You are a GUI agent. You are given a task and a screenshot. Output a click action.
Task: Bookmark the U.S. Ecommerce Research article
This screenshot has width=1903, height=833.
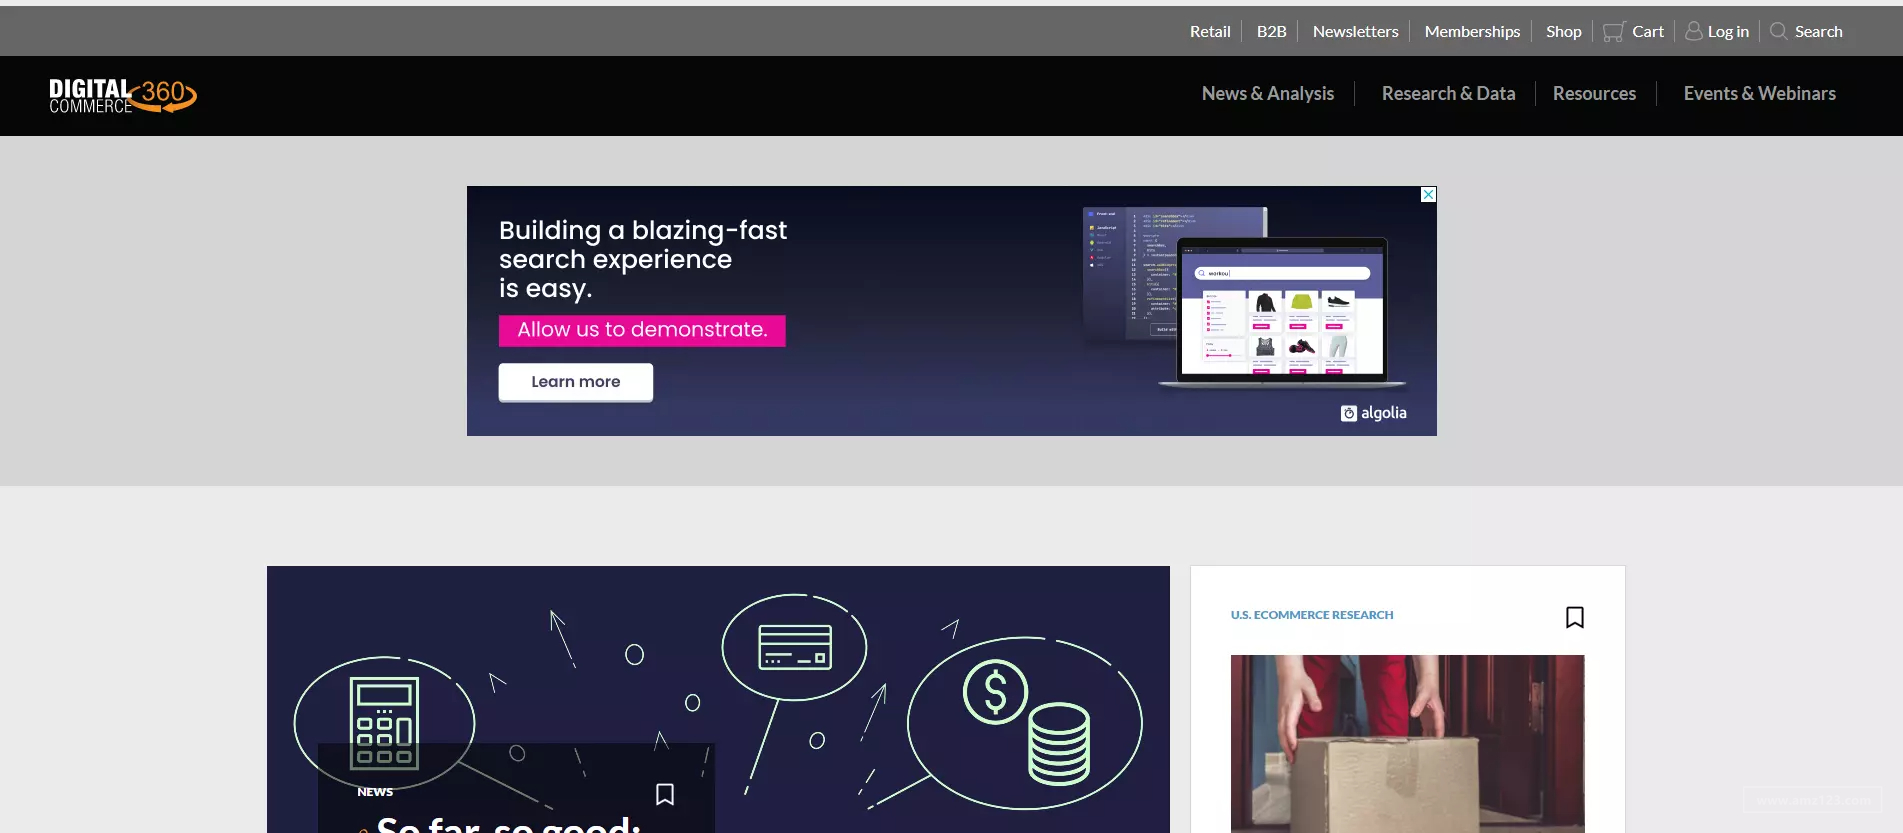coord(1575,617)
